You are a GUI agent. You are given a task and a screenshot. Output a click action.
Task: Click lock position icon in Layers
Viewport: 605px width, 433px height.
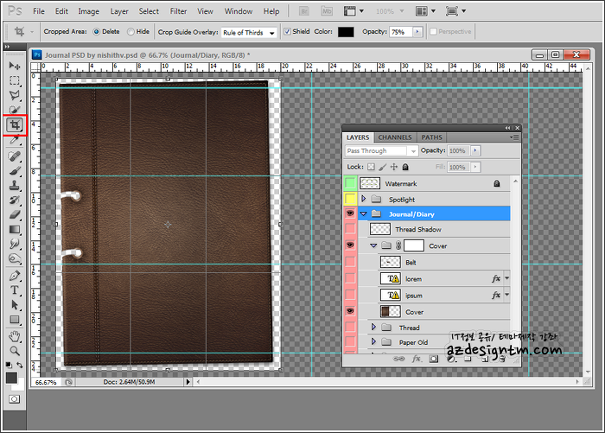coord(394,167)
